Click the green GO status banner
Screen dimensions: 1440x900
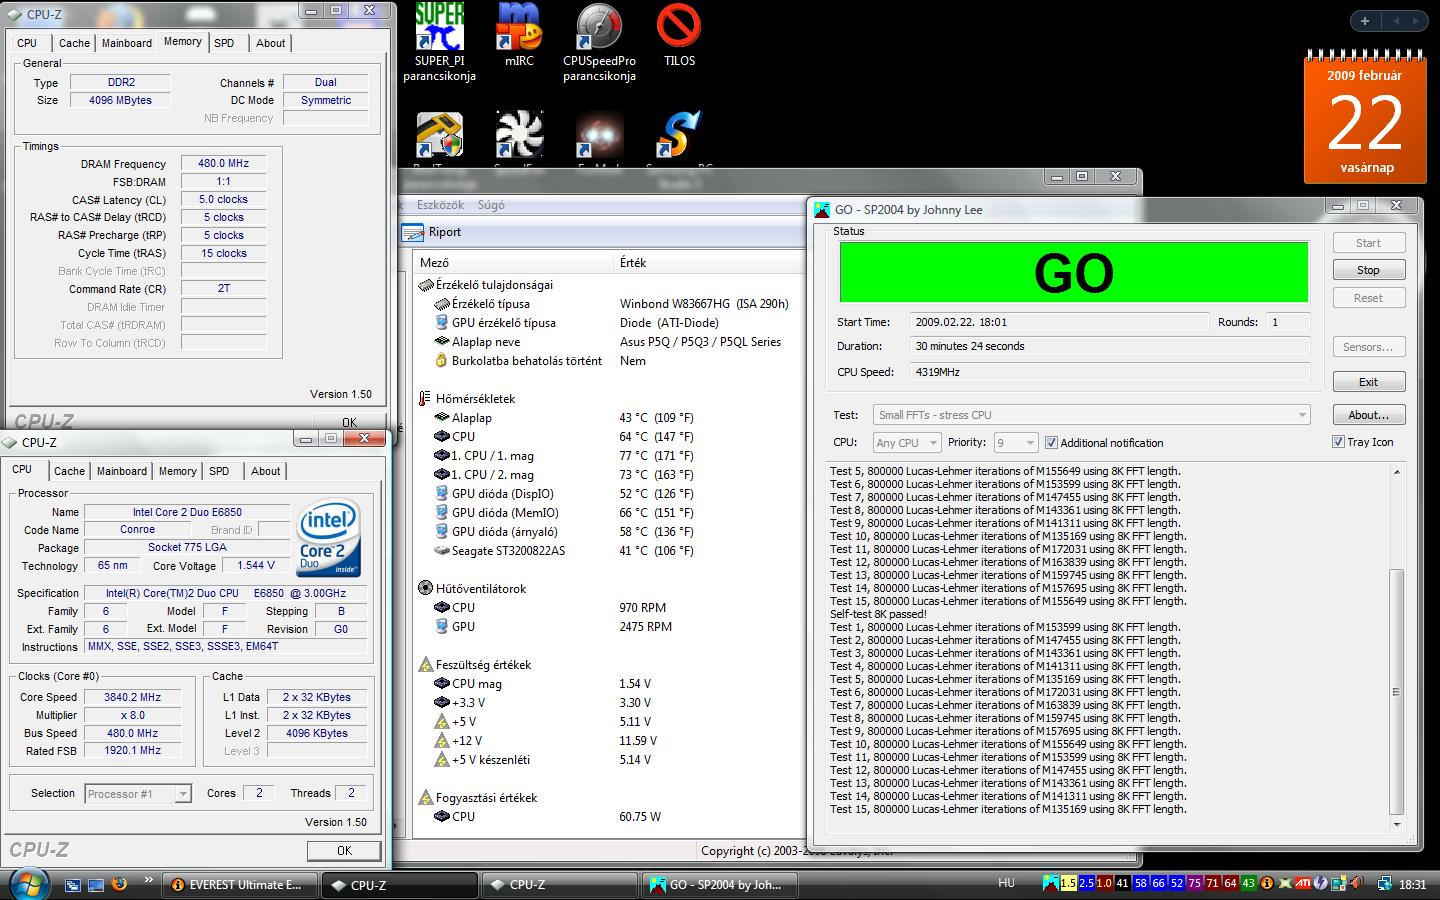point(1073,272)
